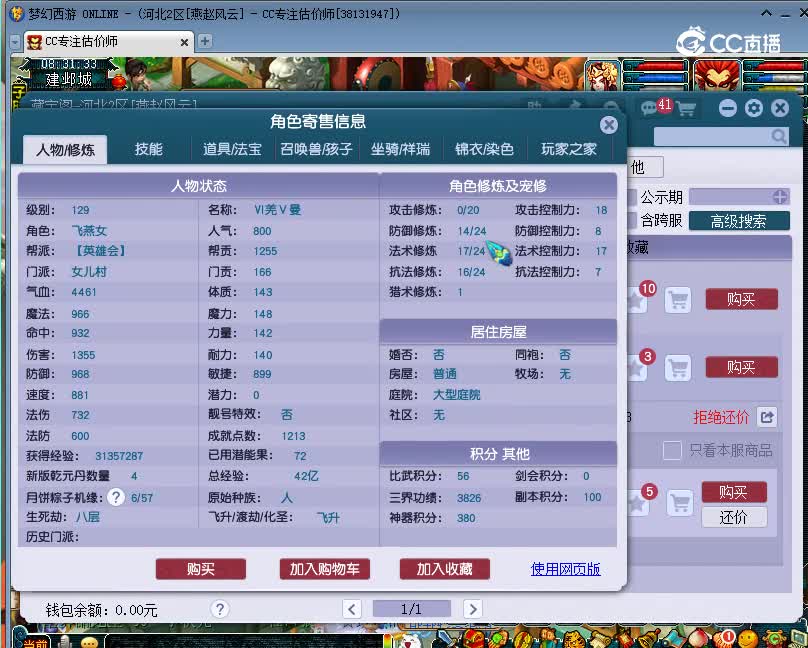Buy the listing with badge 10

742,299
